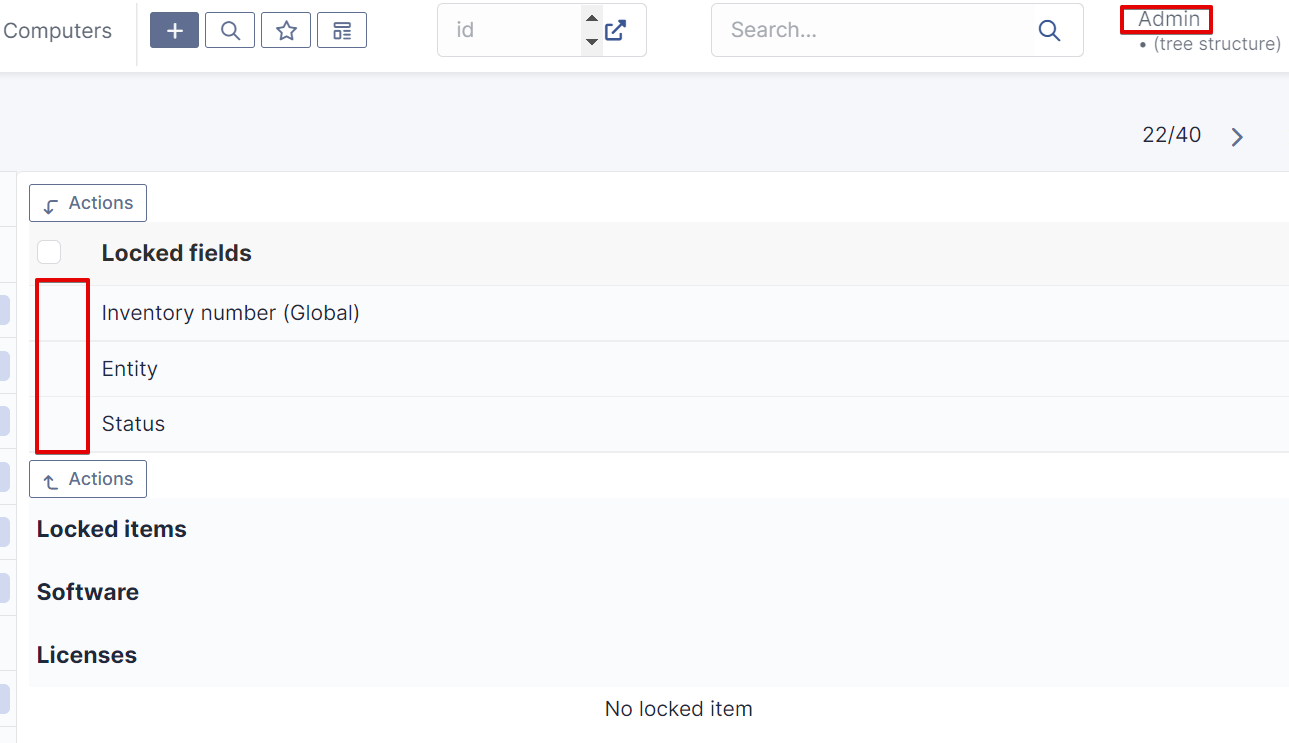Open the Admin menu at top right
This screenshot has height=743, width=1289.
point(1166,19)
